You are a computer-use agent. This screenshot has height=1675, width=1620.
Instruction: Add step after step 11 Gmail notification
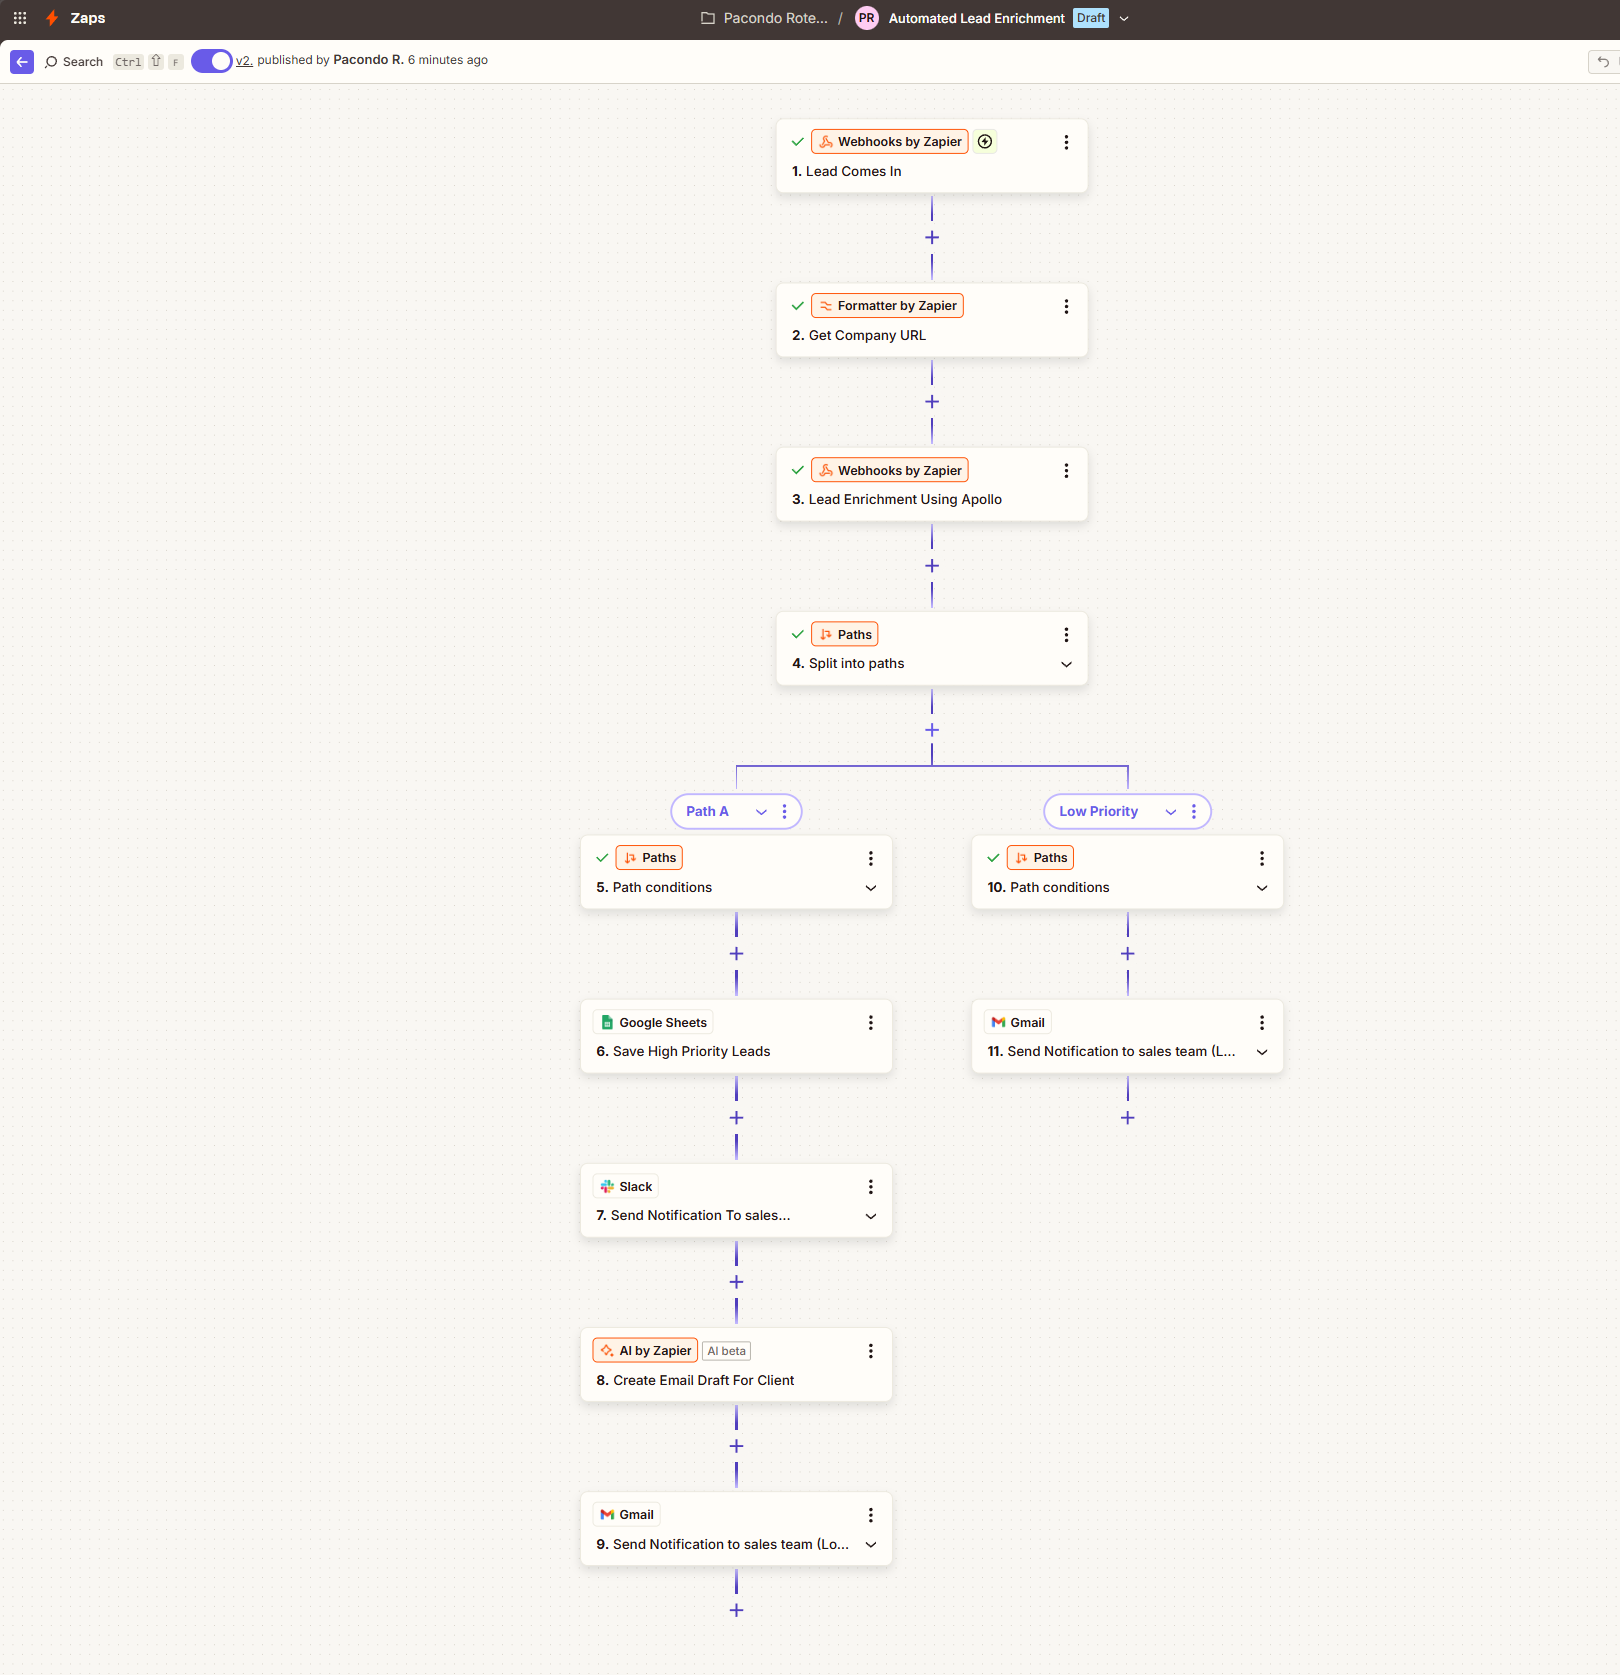pyautogui.click(x=1128, y=1118)
